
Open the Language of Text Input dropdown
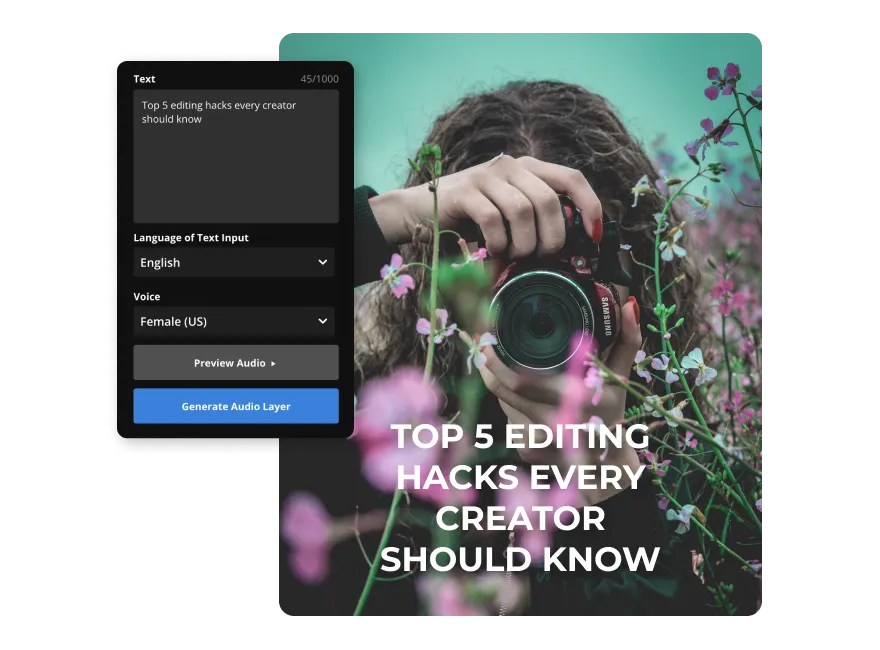234,263
